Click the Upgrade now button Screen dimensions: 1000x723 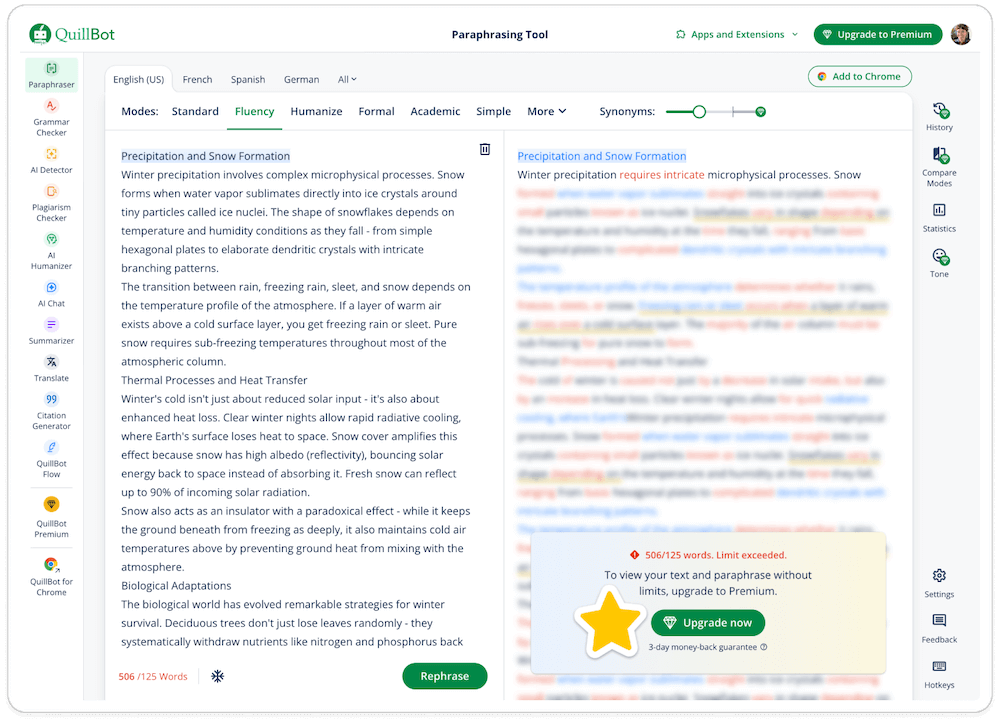coord(708,623)
